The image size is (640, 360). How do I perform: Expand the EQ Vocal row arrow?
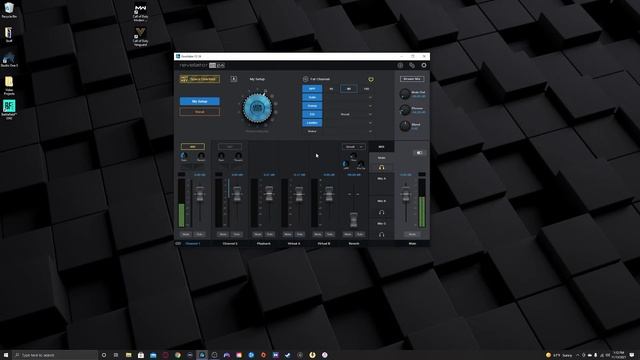370,114
